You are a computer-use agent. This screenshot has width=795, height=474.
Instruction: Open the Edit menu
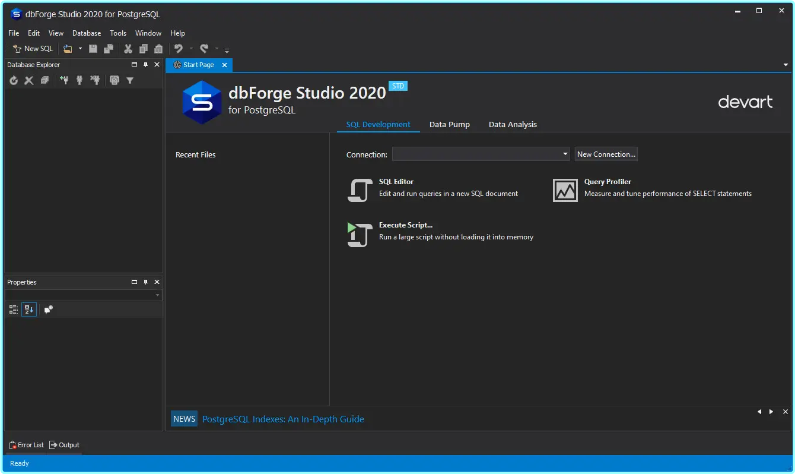33,33
